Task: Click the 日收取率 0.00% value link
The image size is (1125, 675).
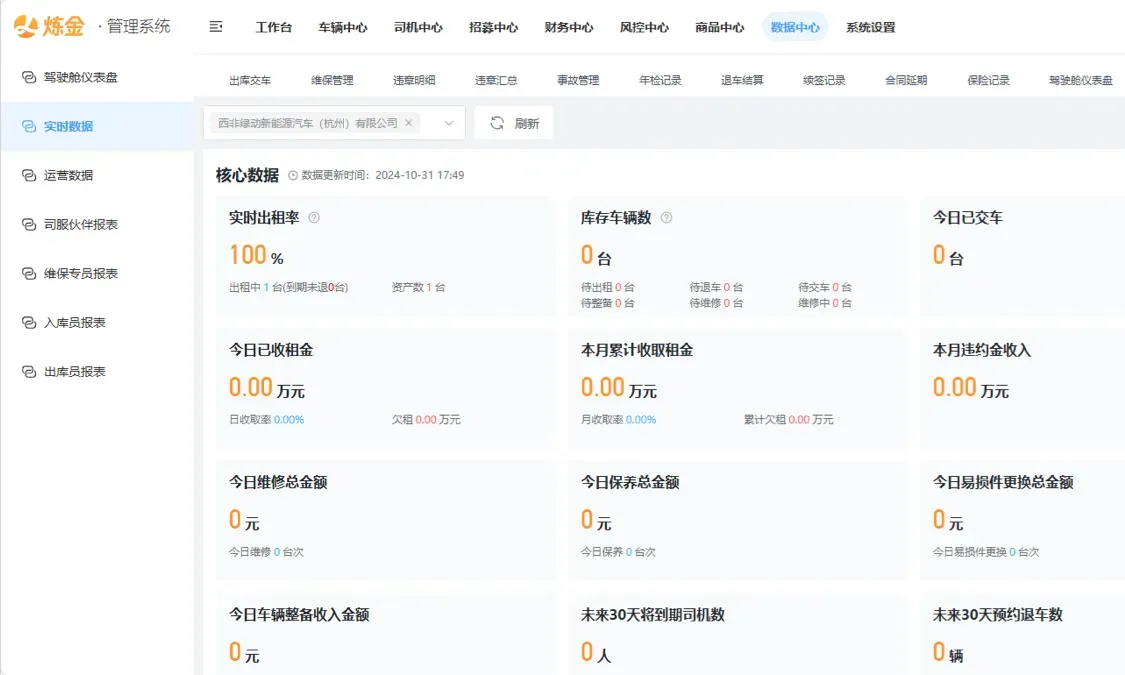Action: click(289, 420)
